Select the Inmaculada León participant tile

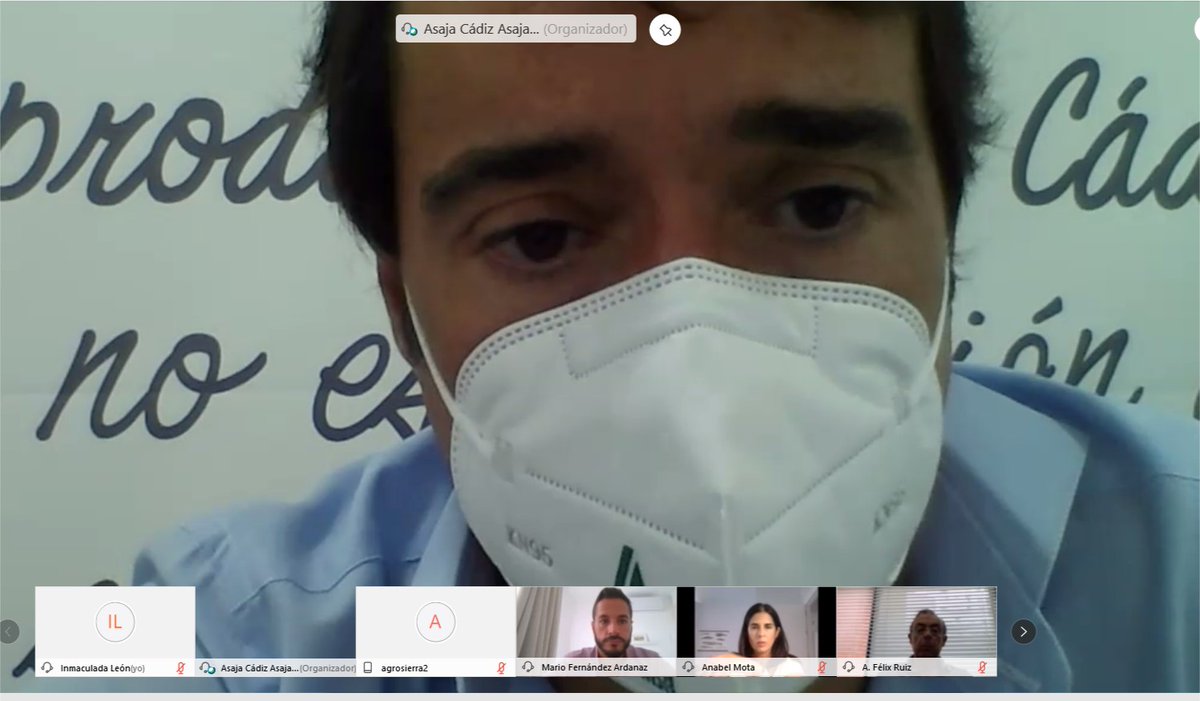(115, 632)
